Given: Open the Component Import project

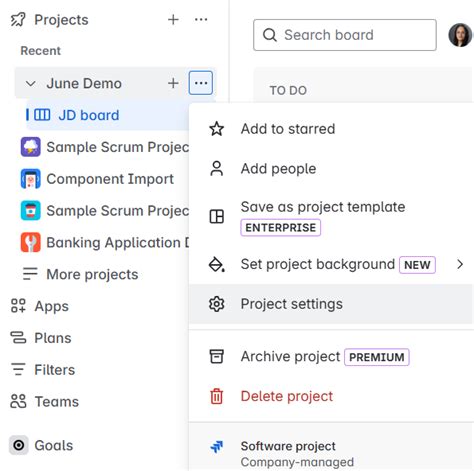Looking at the screenshot, I should coord(110,179).
